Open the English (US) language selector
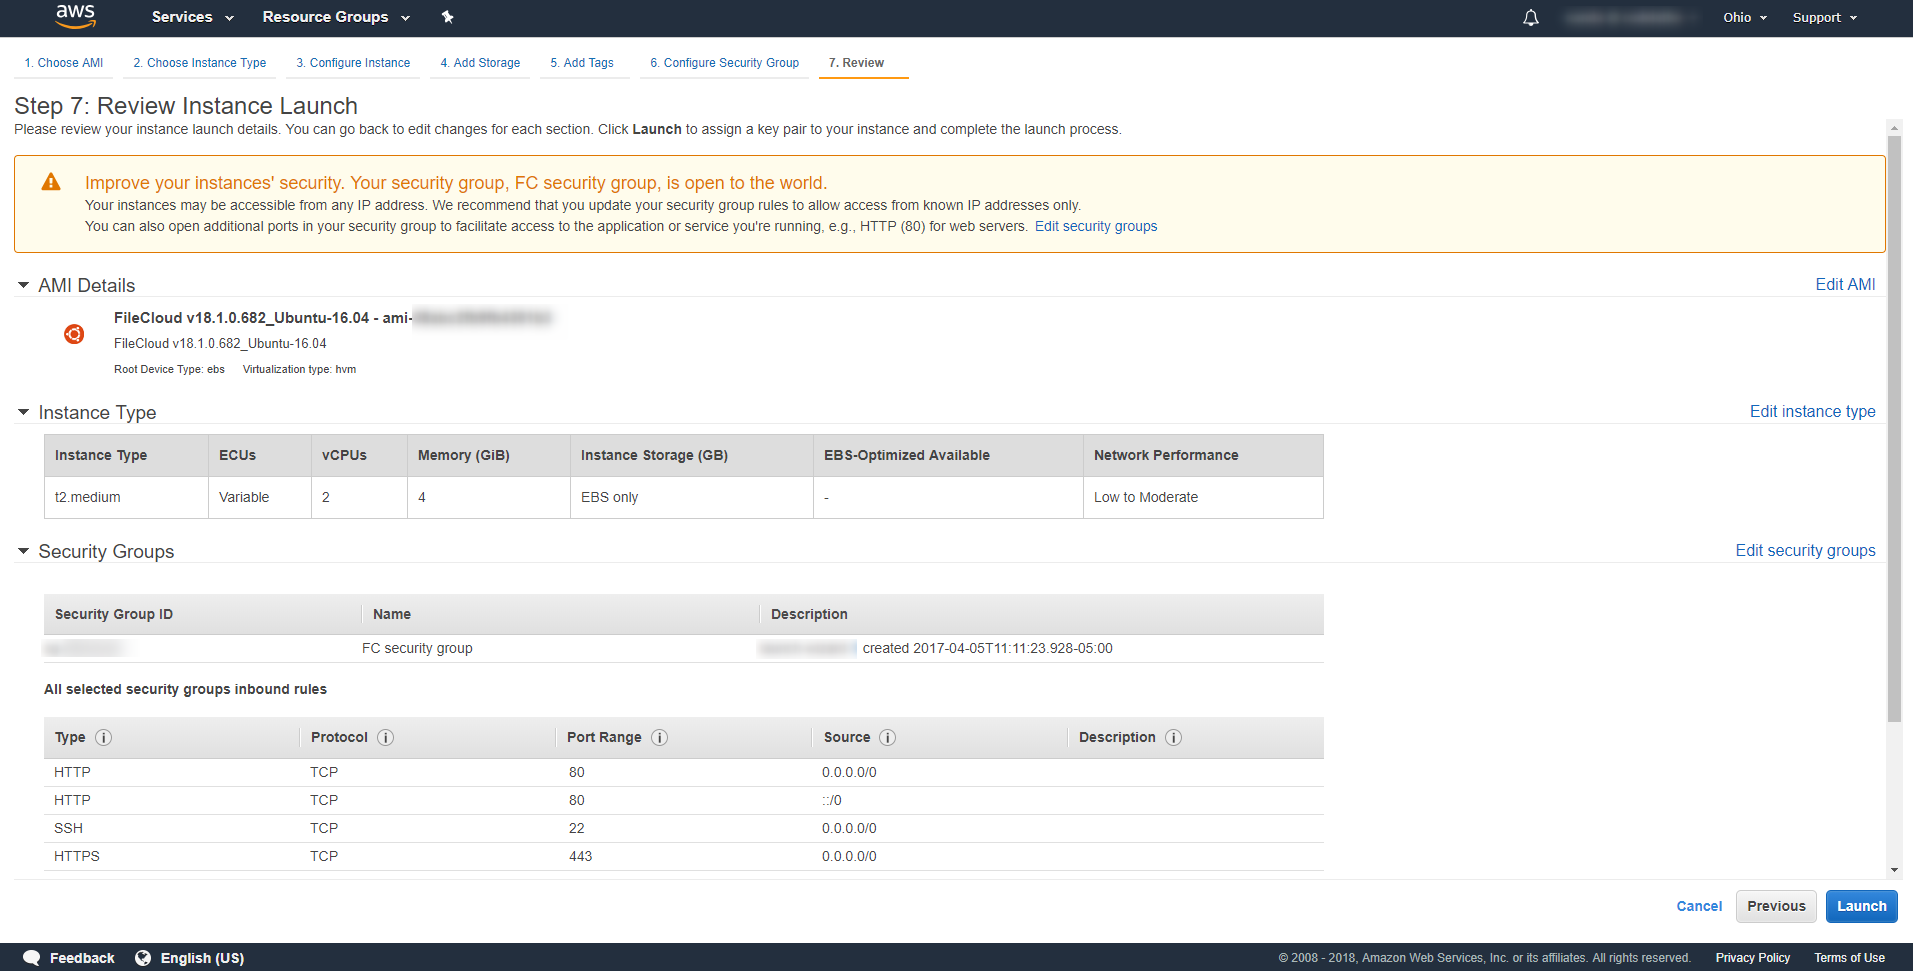 coord(190,958)
